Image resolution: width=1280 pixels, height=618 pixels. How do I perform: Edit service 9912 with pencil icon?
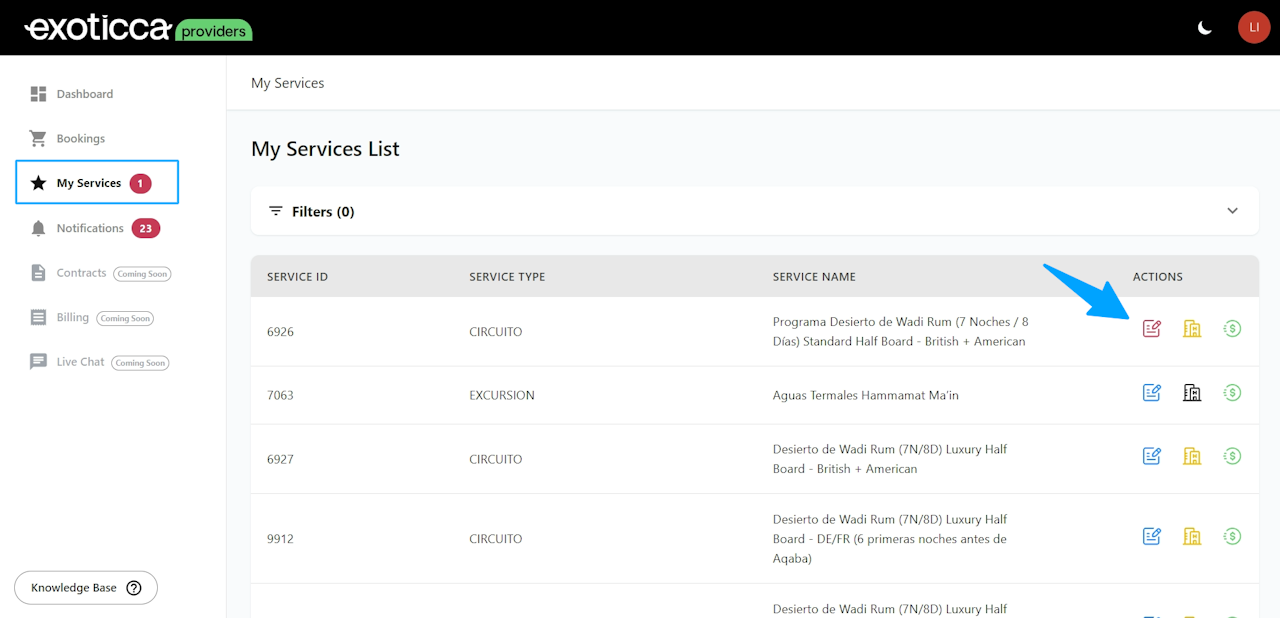click(1152, 536)
